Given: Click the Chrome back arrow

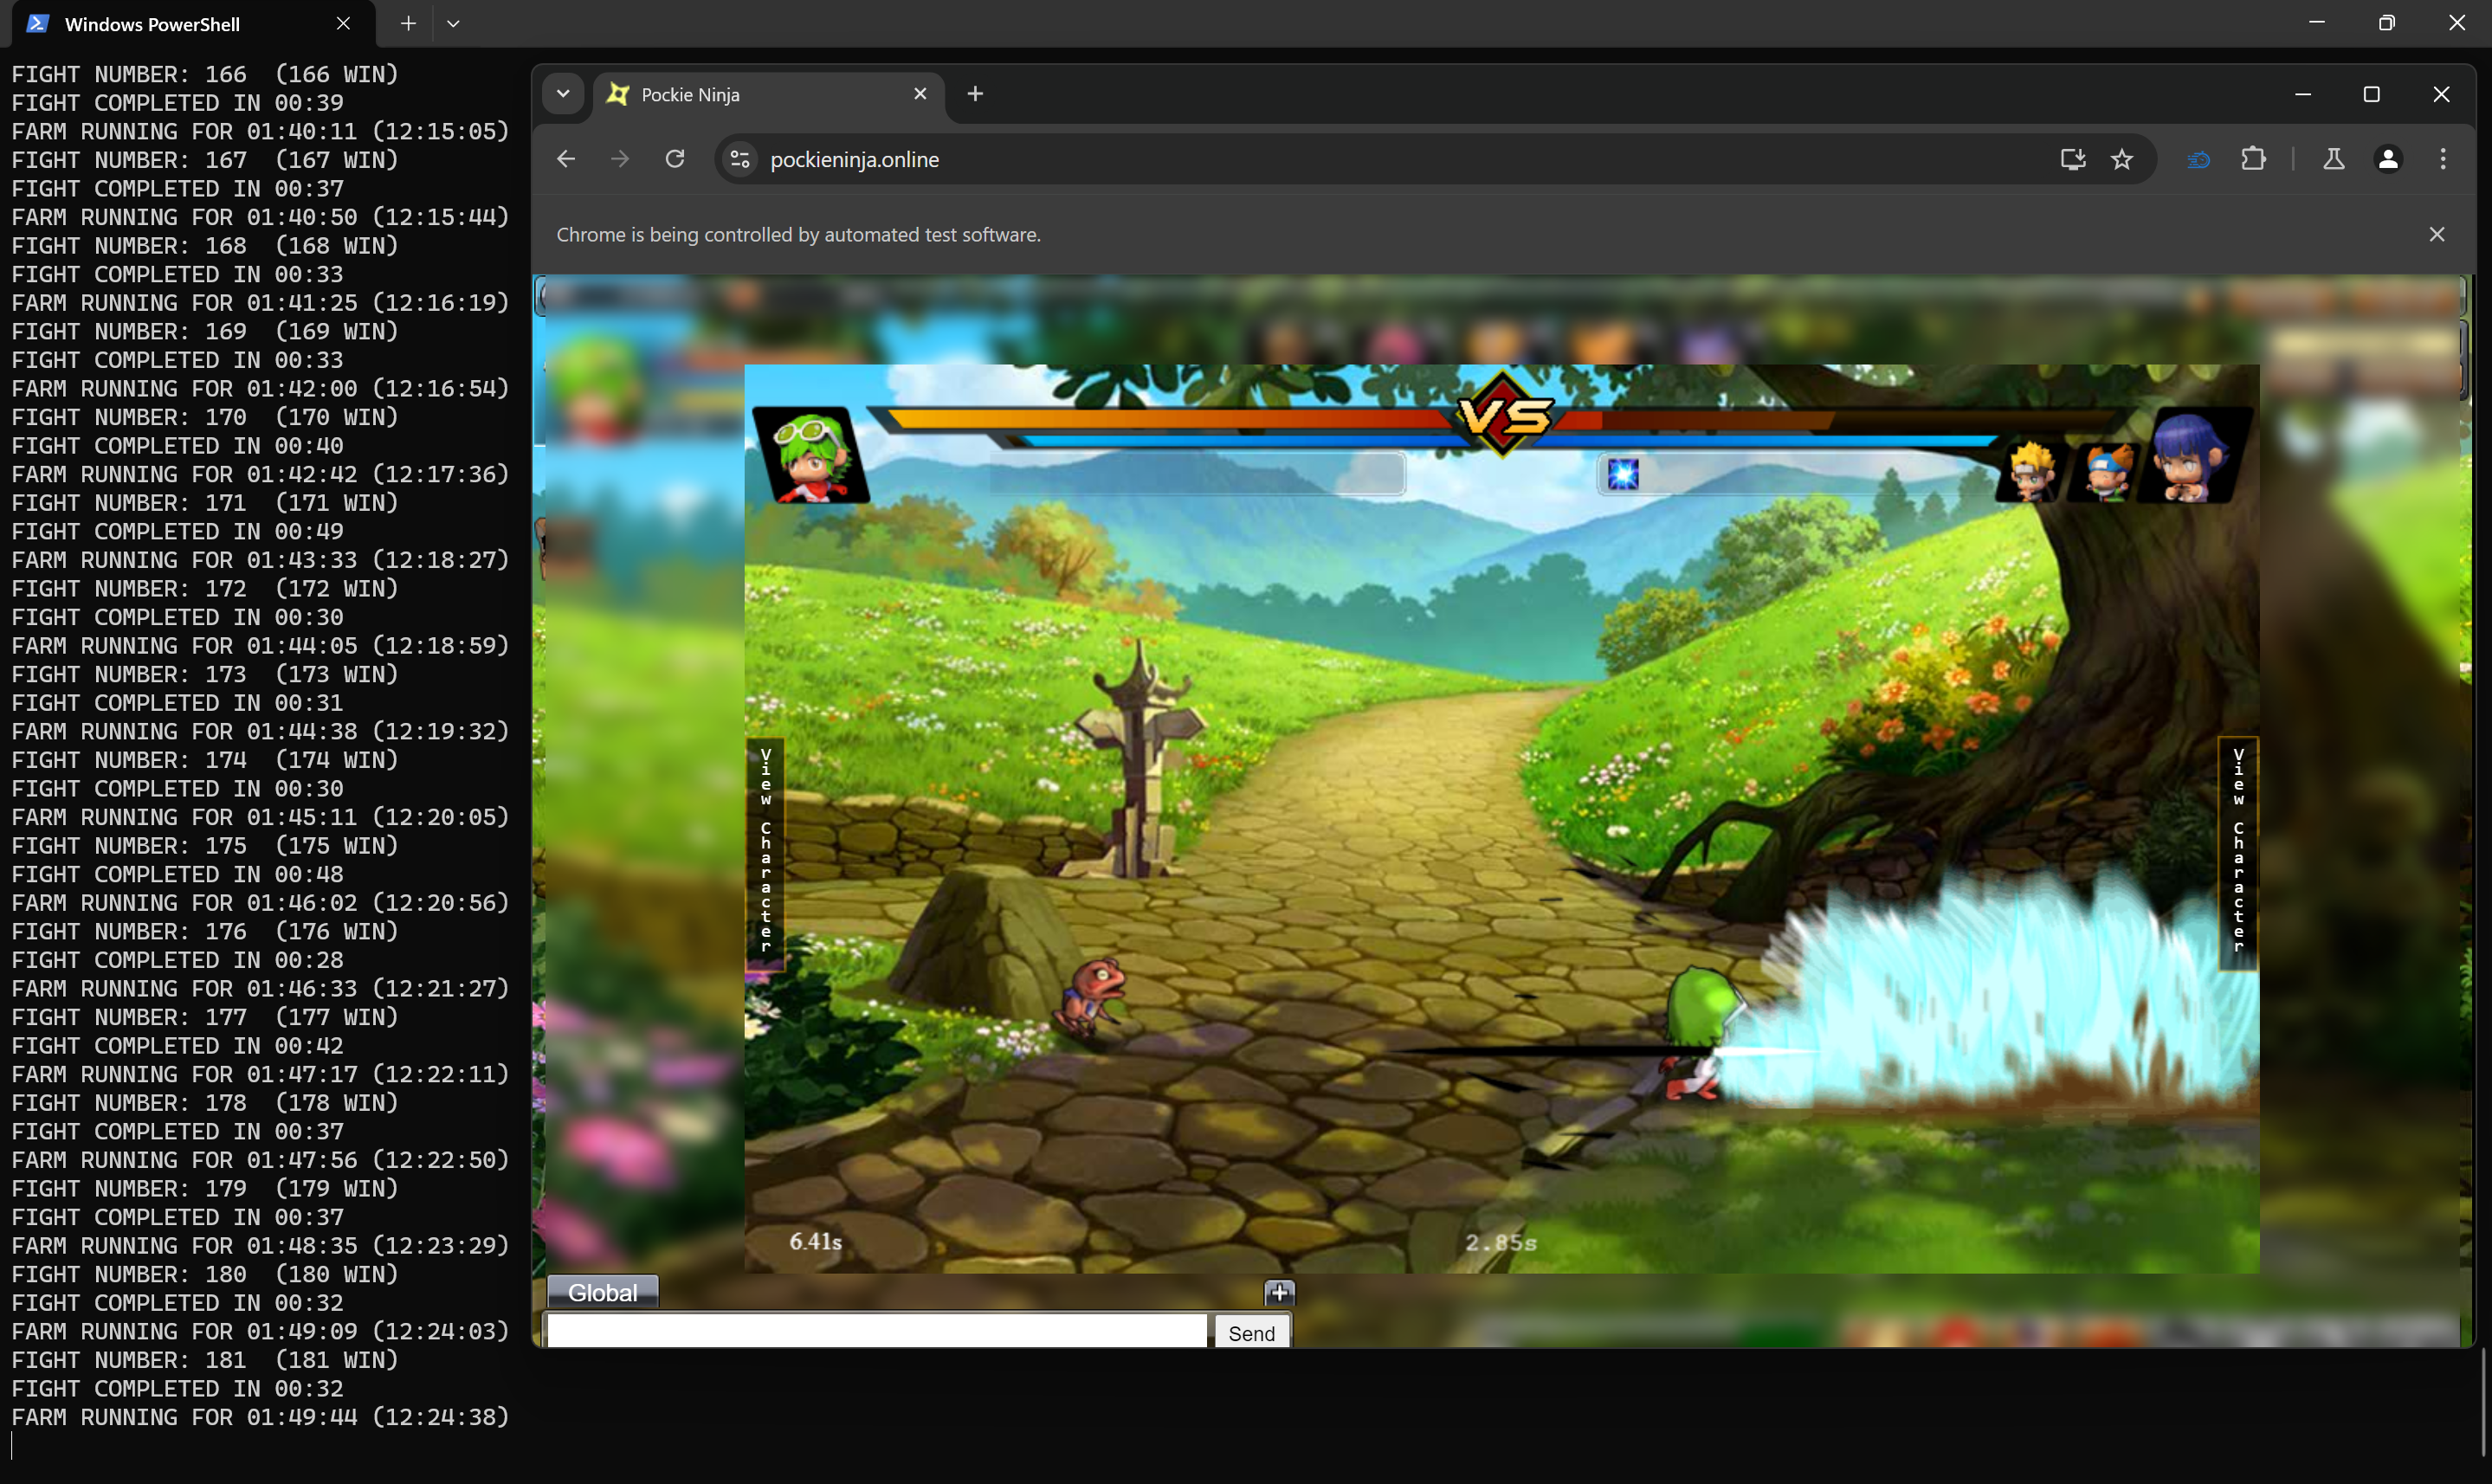Looking at the screenshot, I should 566,159.
